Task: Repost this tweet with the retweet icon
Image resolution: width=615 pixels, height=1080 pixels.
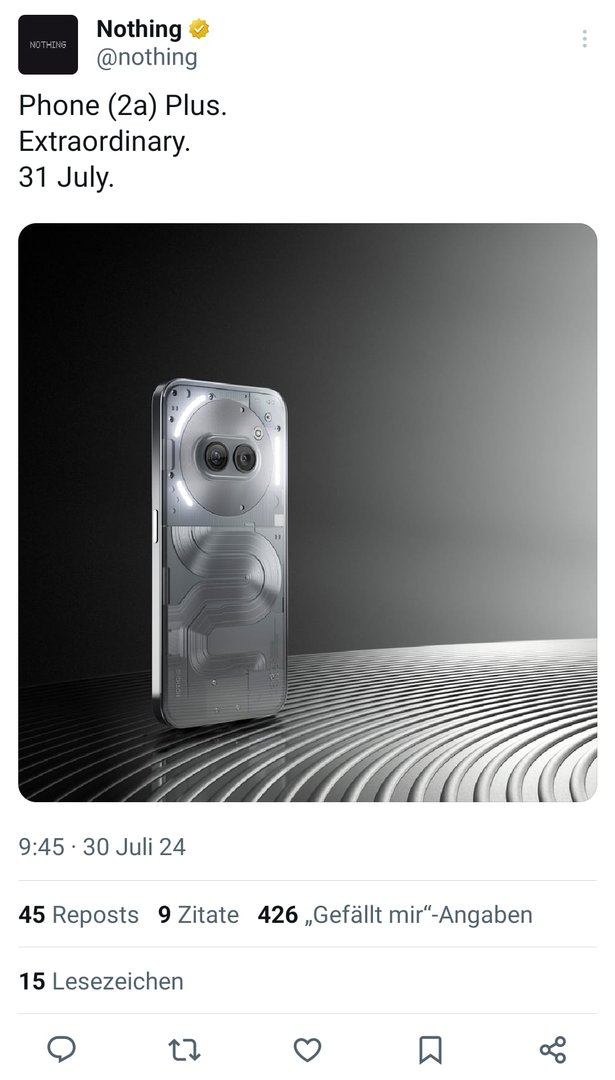Action: click(x=184, y=1050)
